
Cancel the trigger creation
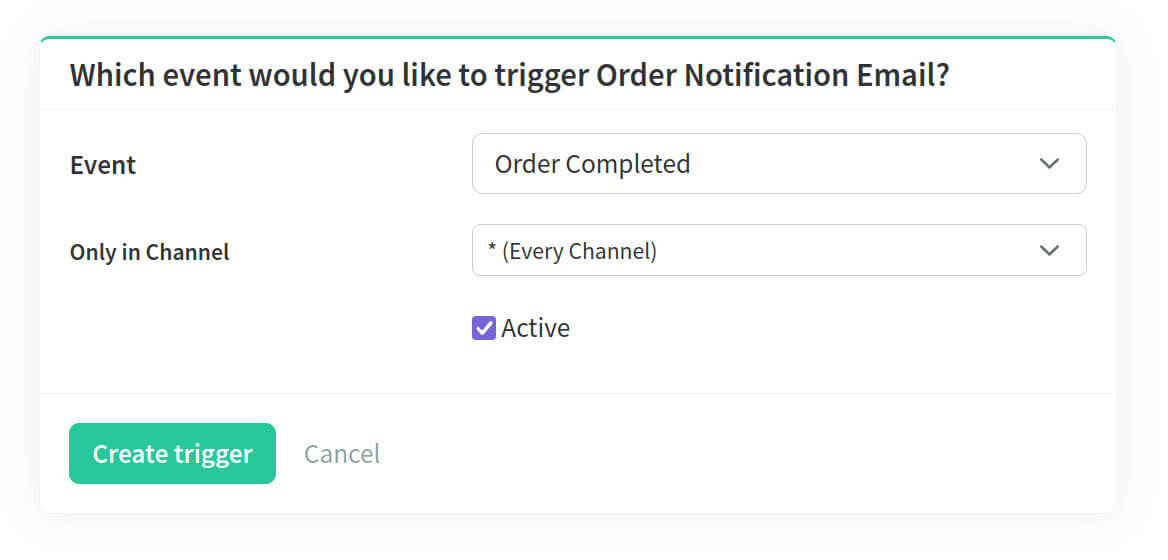click(x=342, y=454)
